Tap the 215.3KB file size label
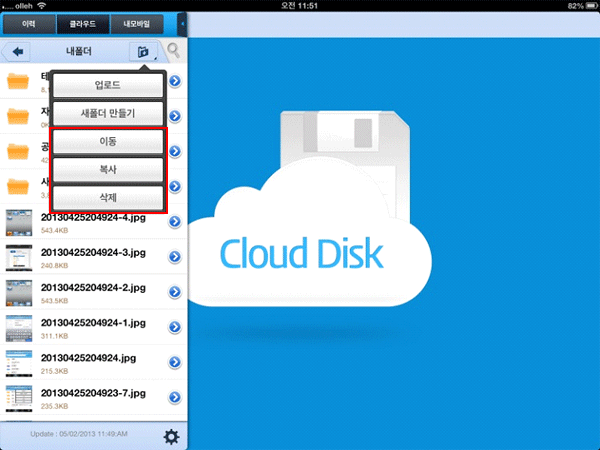 pyautogui.click(x=54, y=371)
